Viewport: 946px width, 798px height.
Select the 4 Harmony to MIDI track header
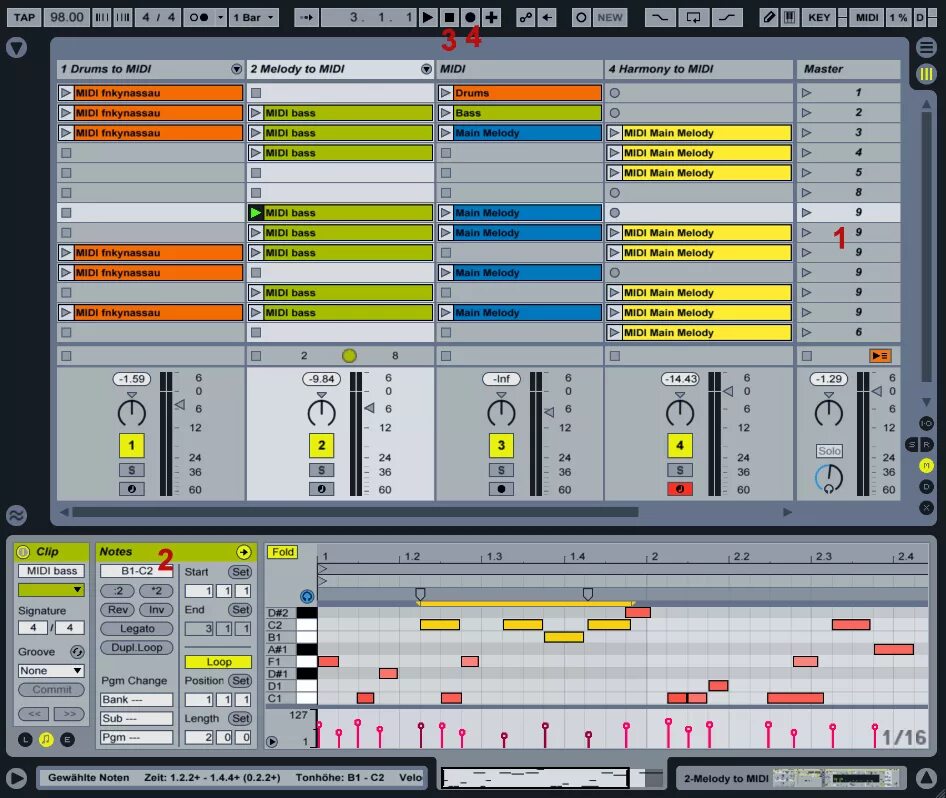pyautogui.click(x=699, y=69)
